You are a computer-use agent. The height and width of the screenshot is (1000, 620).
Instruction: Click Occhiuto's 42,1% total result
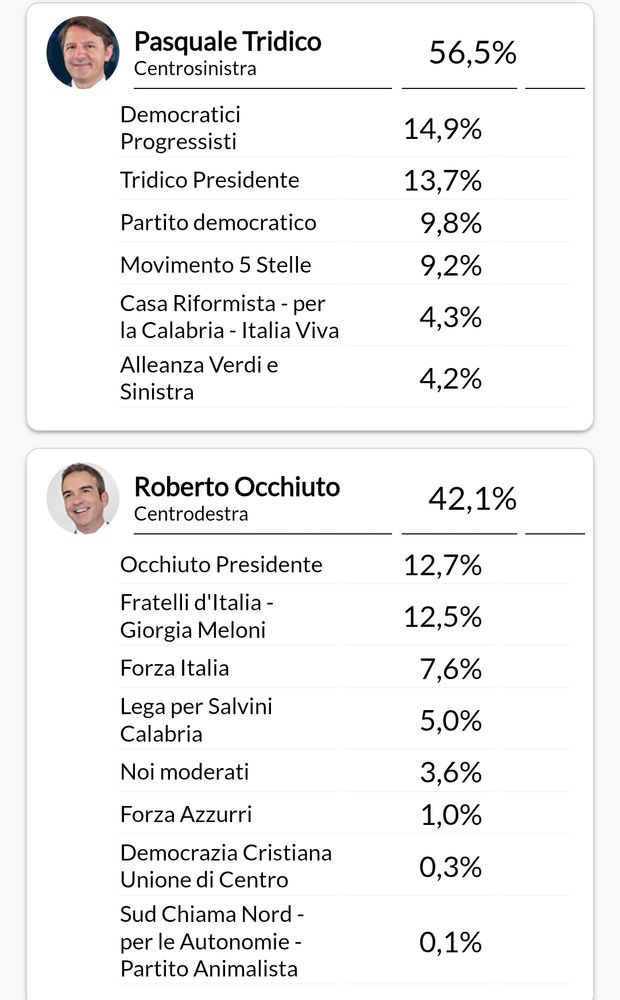tap(472, 498)
